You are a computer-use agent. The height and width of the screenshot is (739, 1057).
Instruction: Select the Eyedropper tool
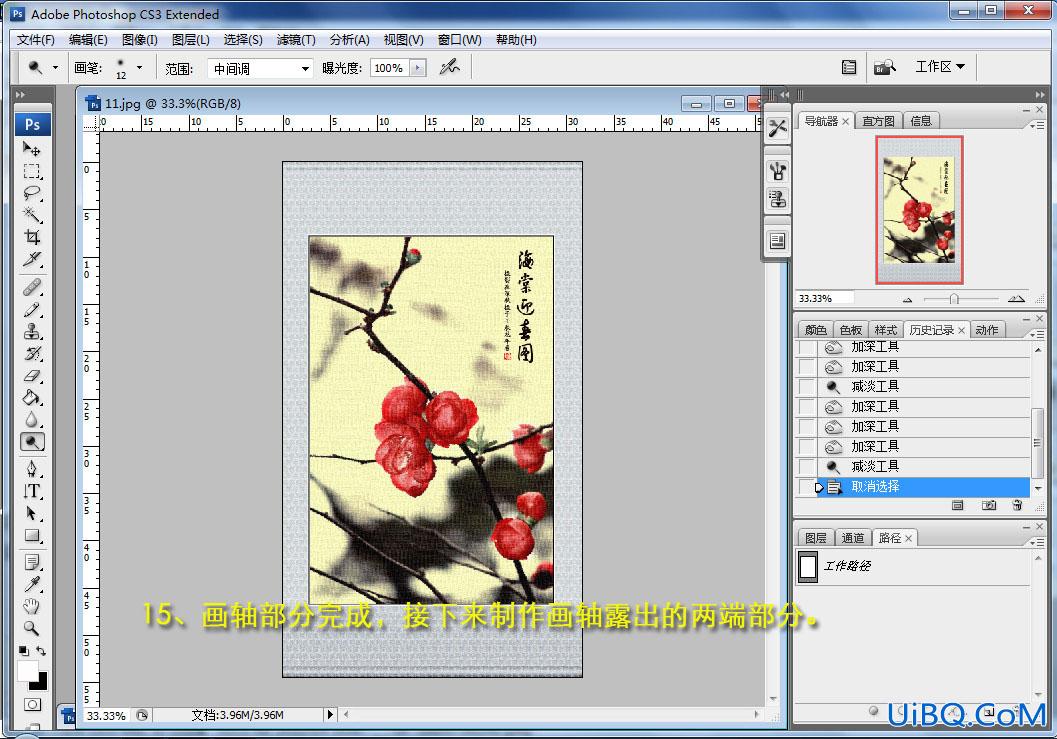(32, 584)
